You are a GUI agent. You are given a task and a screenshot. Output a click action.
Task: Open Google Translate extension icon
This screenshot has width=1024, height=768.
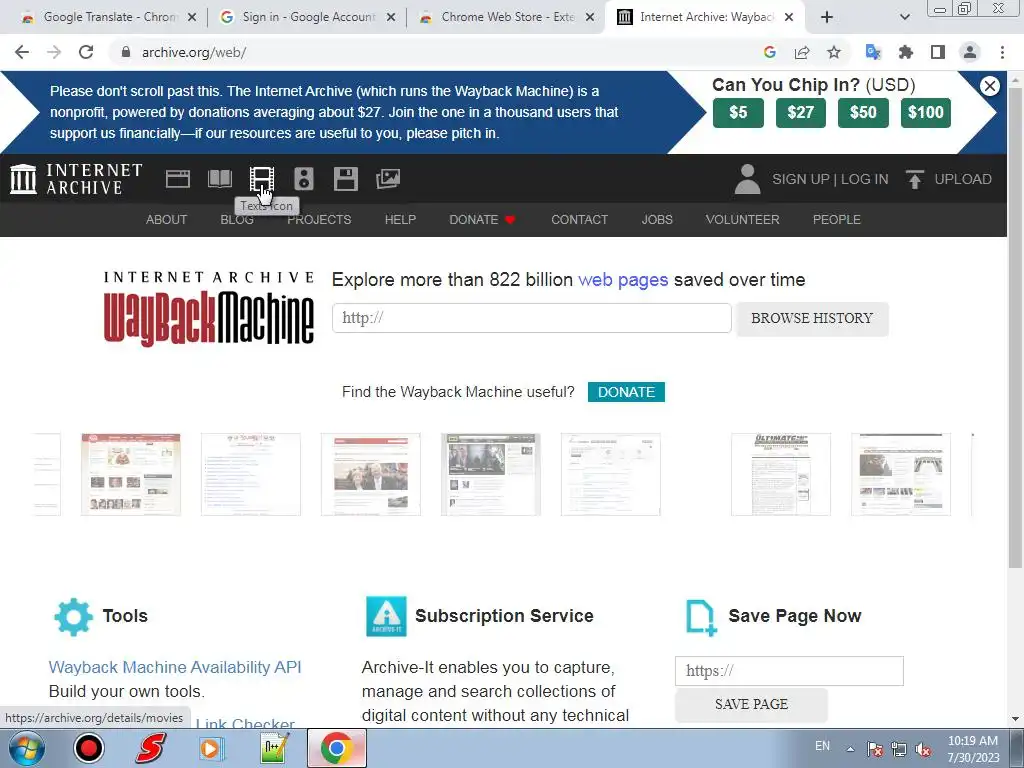tap(873, 52)
